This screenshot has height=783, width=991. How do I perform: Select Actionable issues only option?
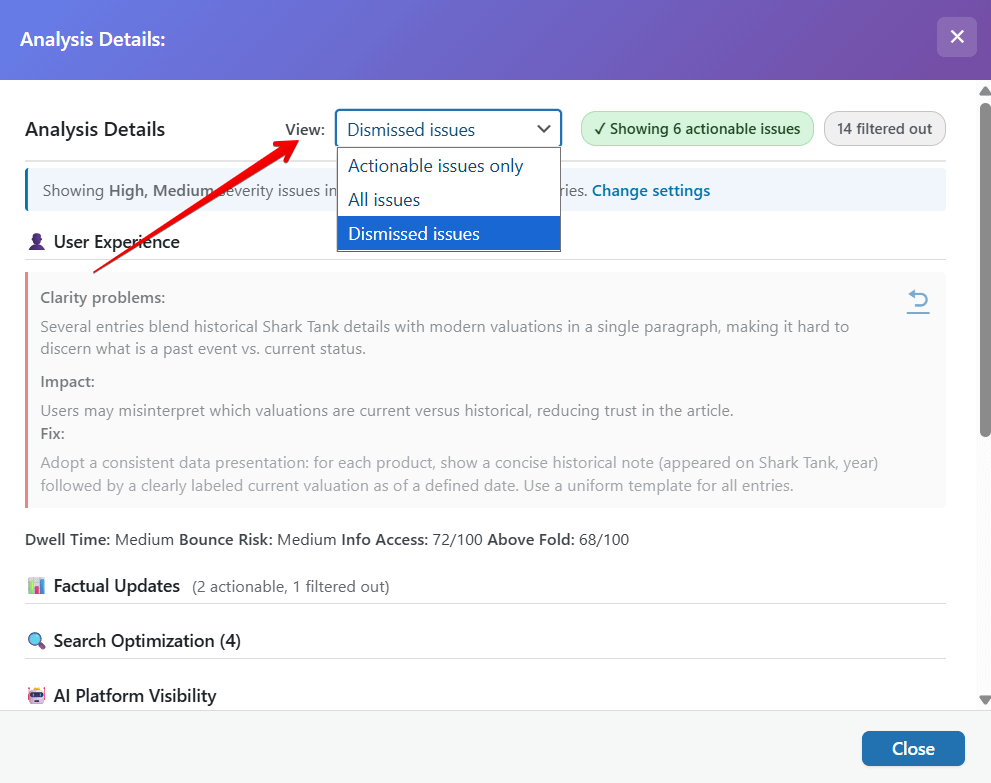pyautogui.click(x=435, y=166)
